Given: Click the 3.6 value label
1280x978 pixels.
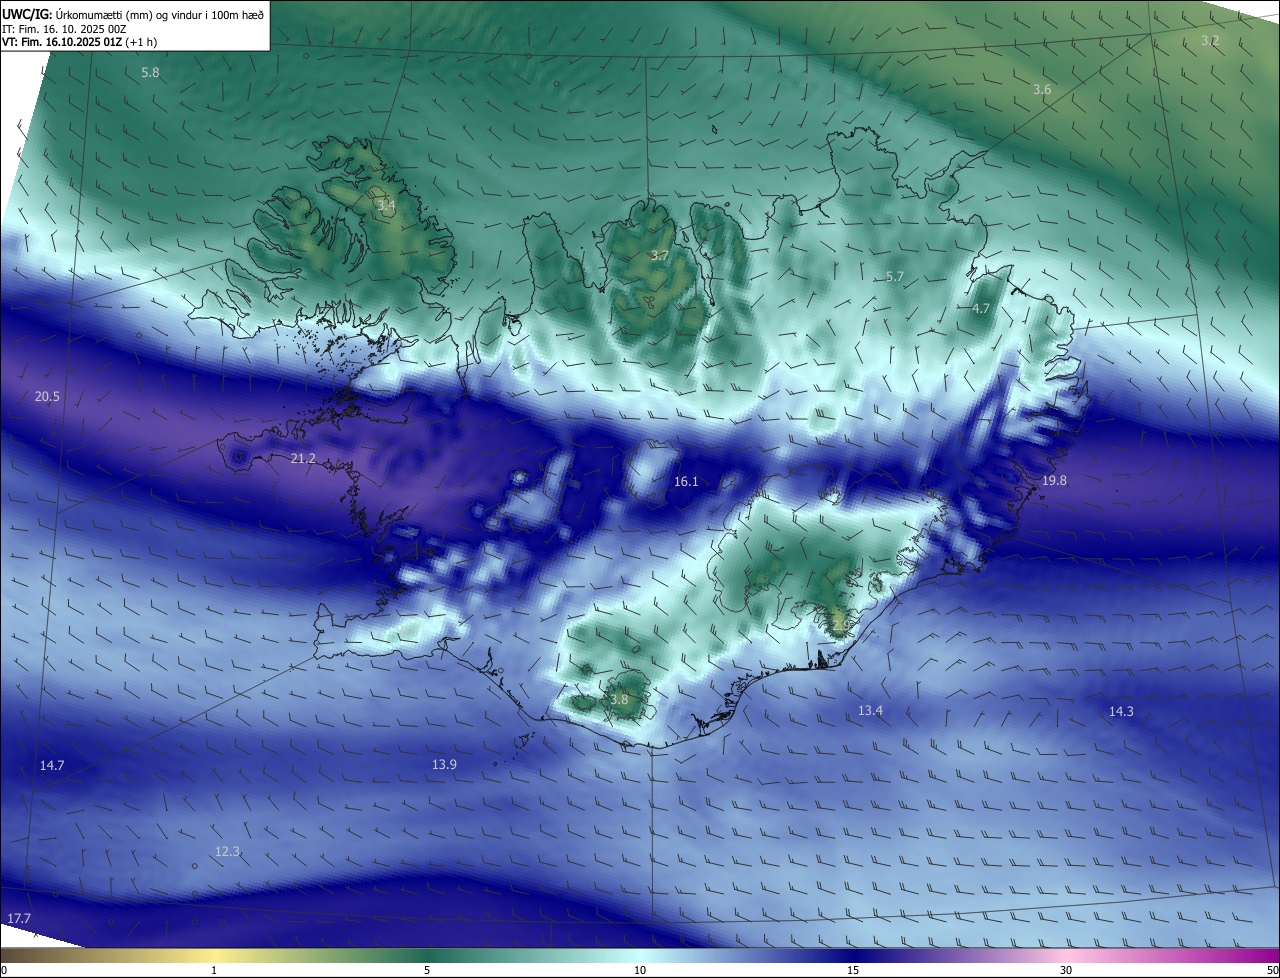Looking at the screenshot, I should click(1042, 90).
